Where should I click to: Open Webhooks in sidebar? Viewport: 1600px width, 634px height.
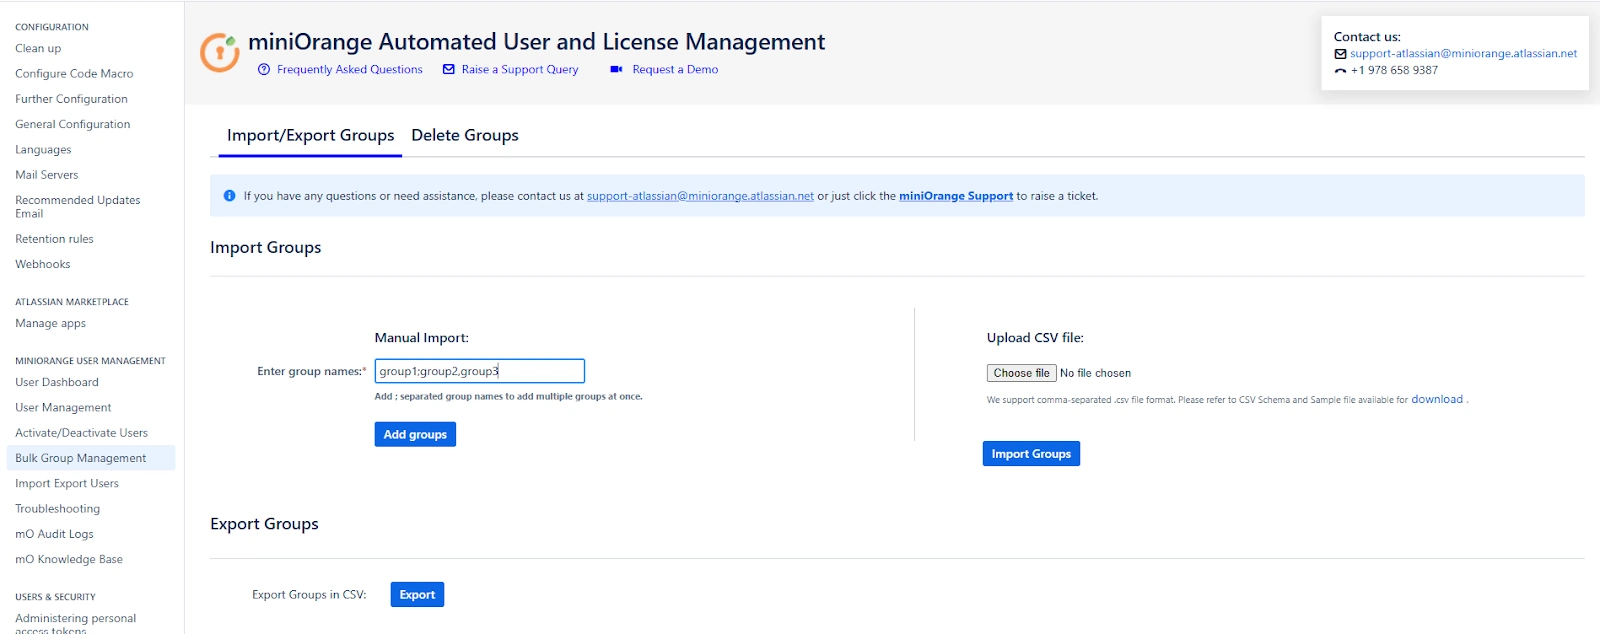tap(42, 264)
